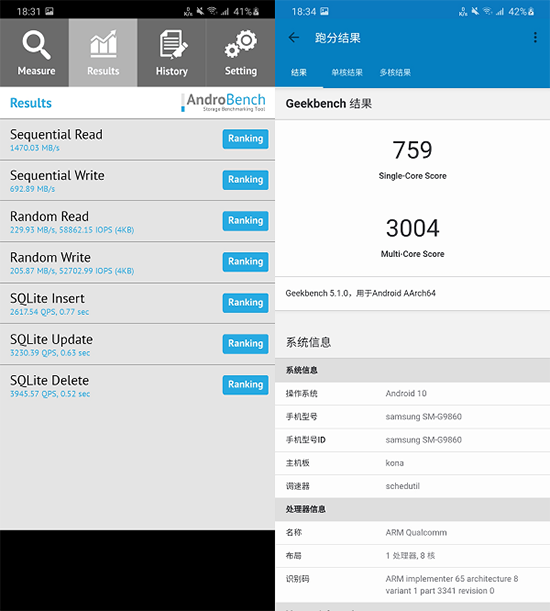Open Ranking for SQLite Delete
Image resolution: width=550 pixels, height=611 pixels.
tap(246, 385)
